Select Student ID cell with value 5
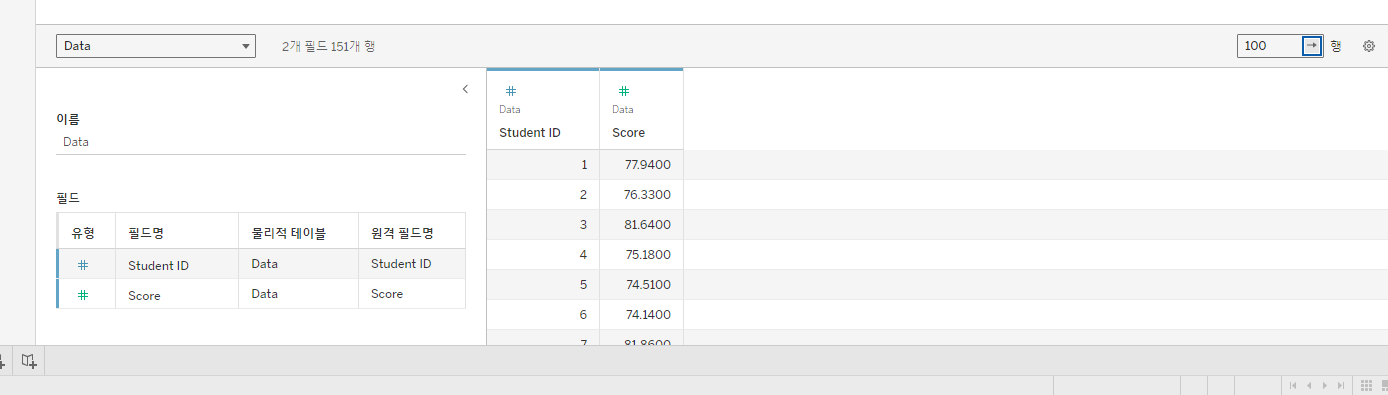1388x395 pixels. point(543,284)
